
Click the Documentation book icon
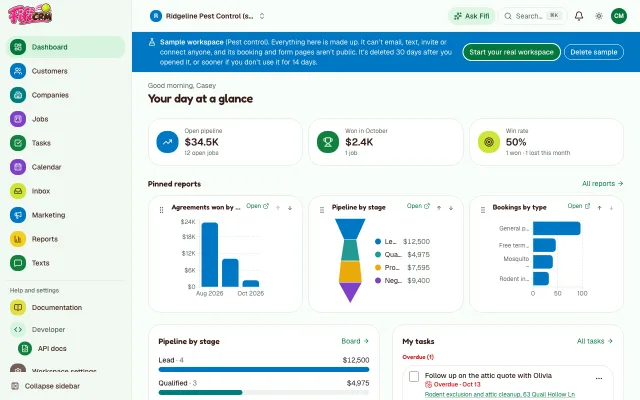coord(18,307)
